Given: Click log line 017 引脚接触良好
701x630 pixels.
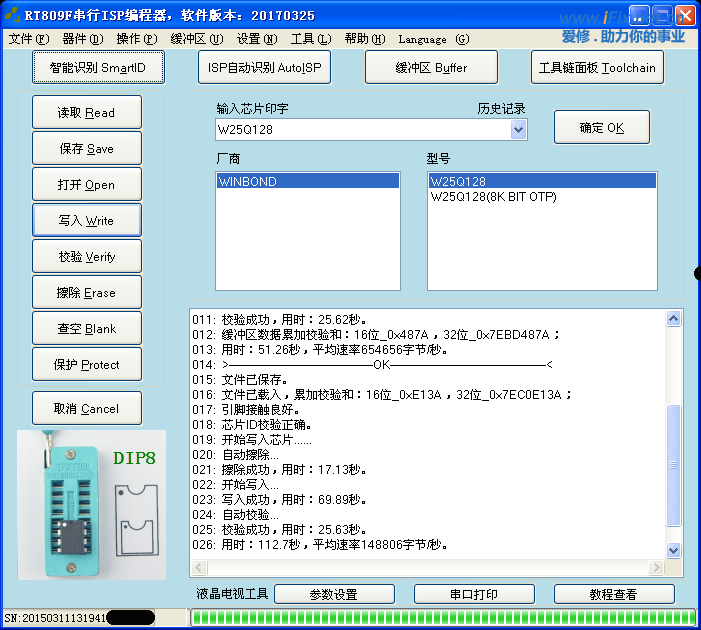Looking at the screenshot, I should tap(246, 410).
